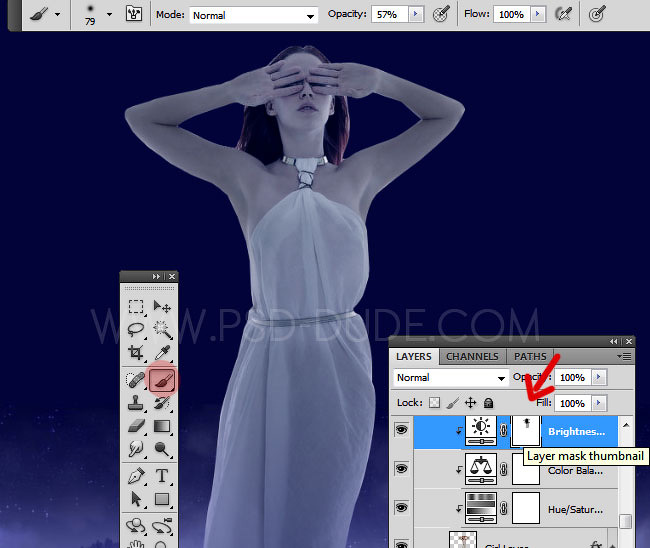Viewport: 650px width, 548px height.
Task: Select the Eraser tool
Action: (136, 426)
